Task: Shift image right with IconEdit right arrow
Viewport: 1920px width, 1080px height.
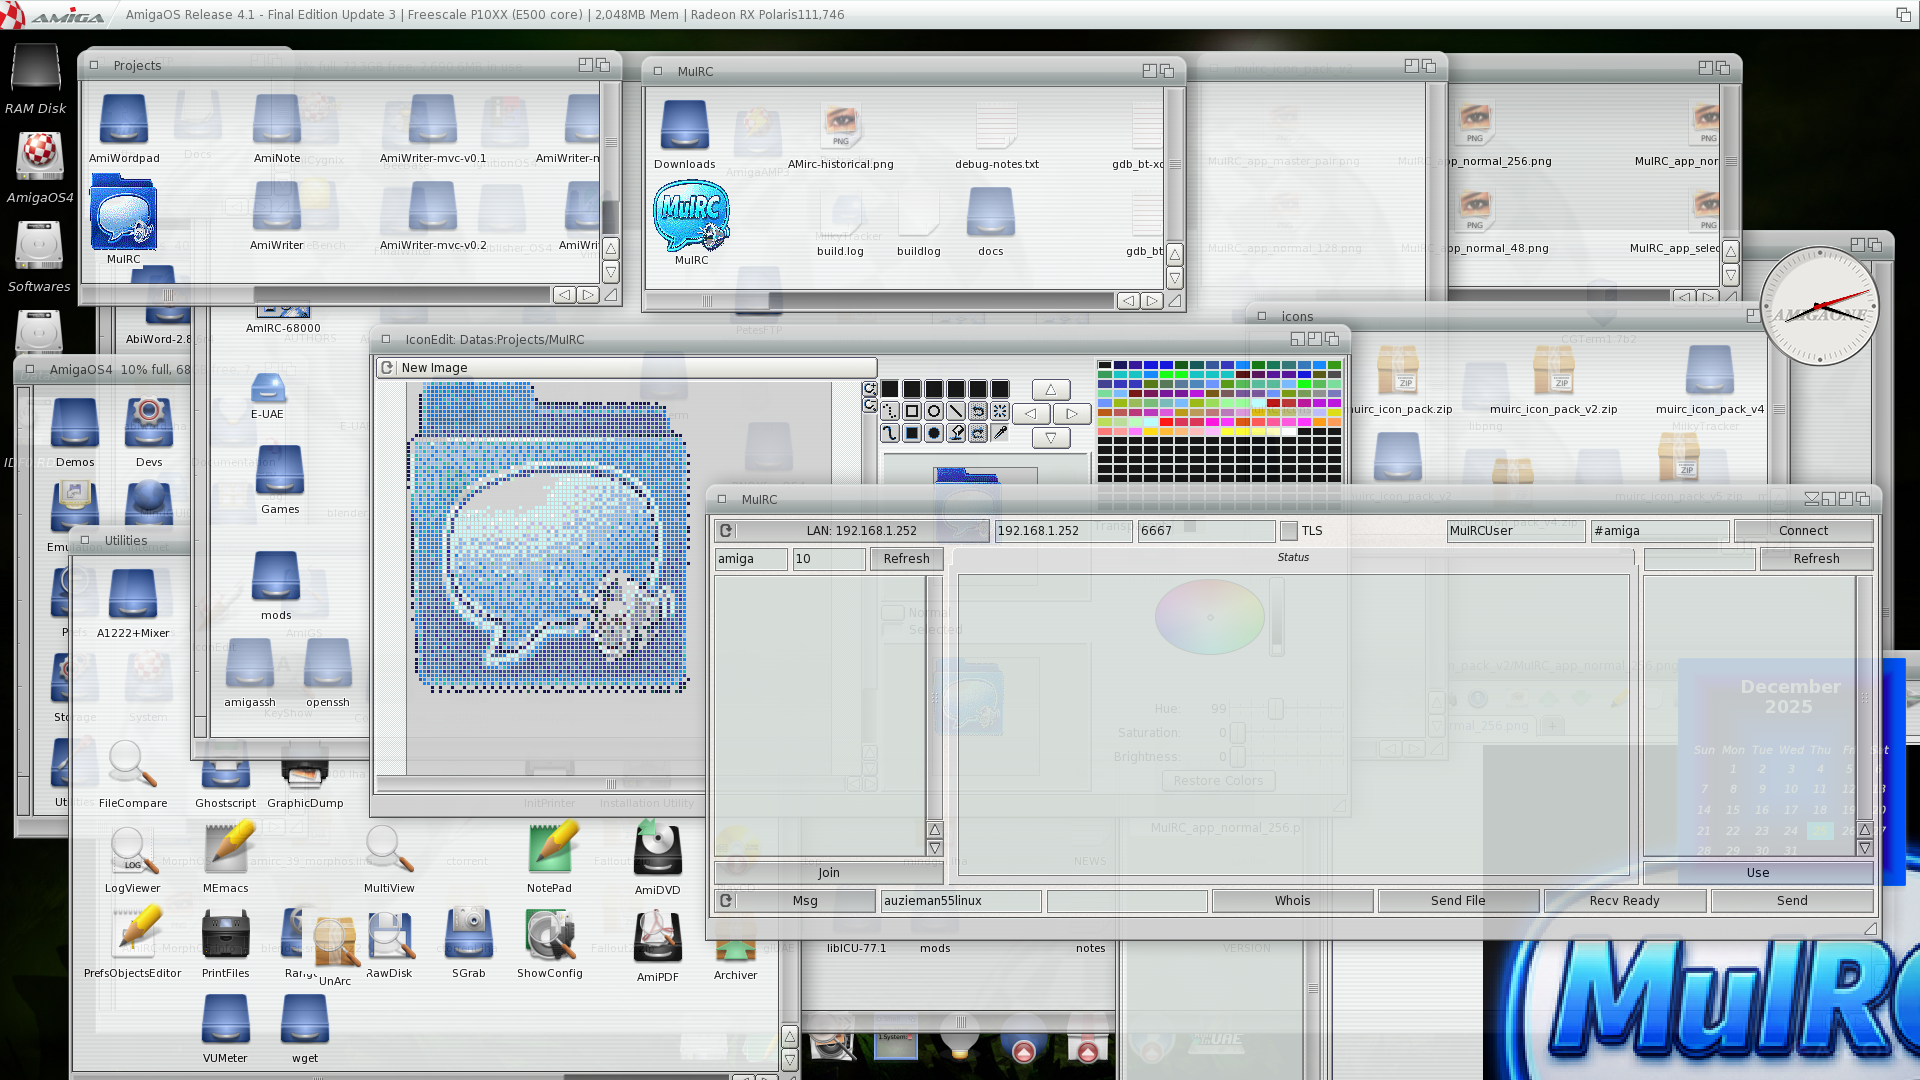Action: pos(1072,414)
